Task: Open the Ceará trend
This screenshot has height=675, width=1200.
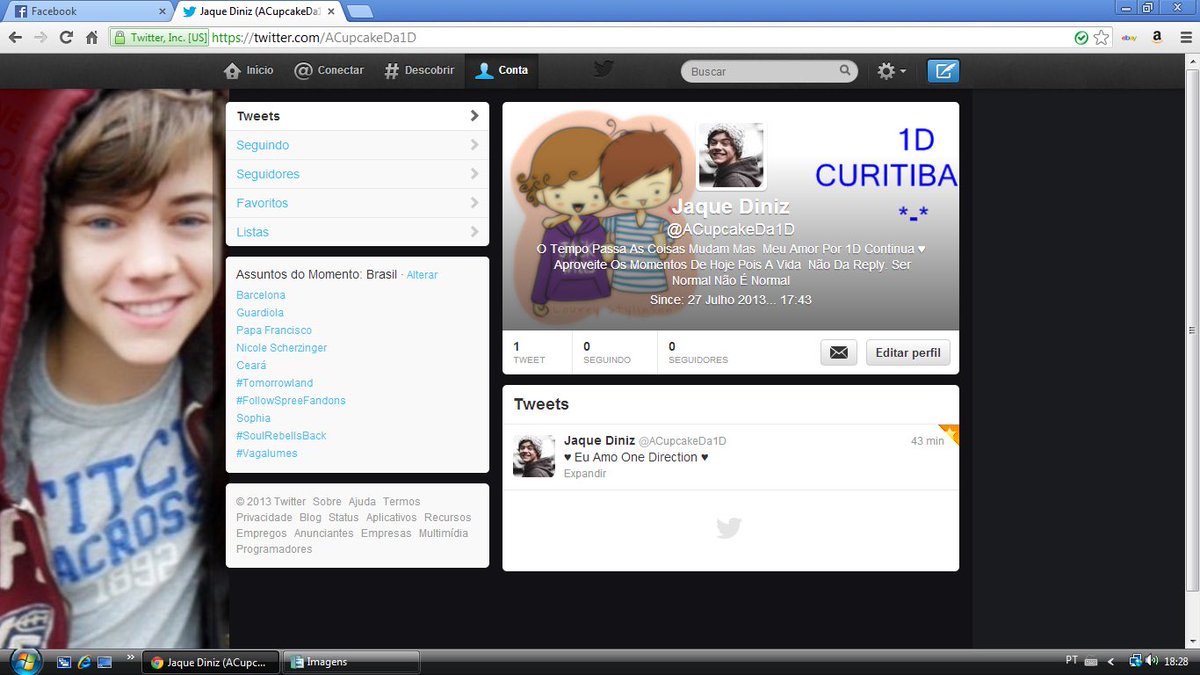Action: [x=251, y=365]
